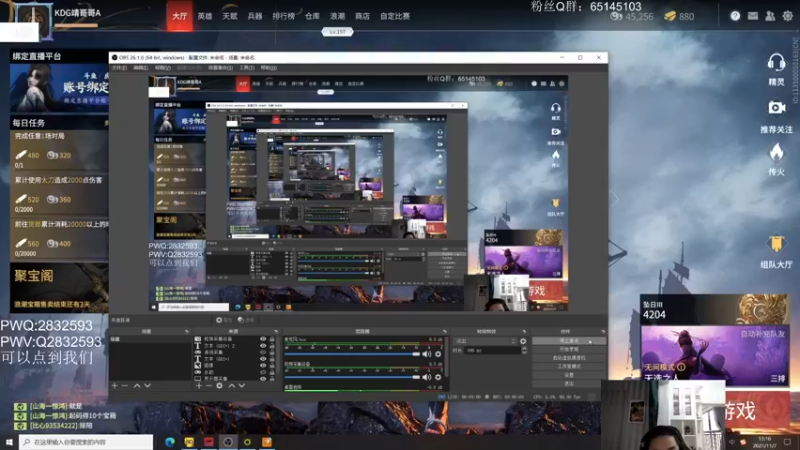Lock the 视频采集设备 source

tap(272, 339)
